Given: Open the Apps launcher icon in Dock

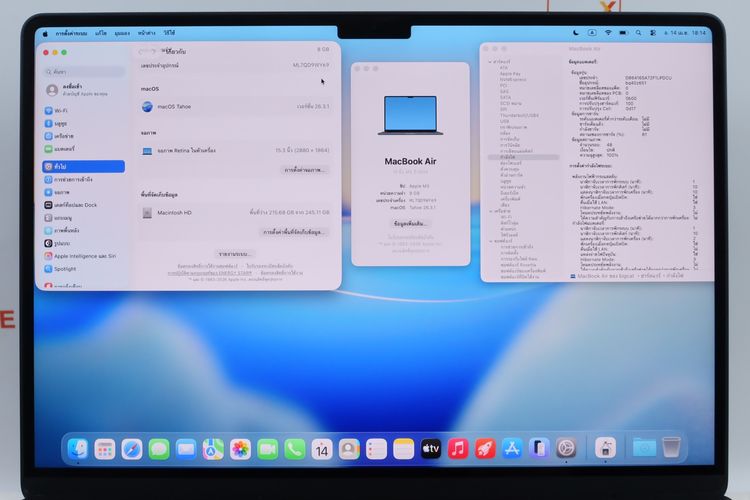Looking at the screenshot, I should tap(105, 449).
